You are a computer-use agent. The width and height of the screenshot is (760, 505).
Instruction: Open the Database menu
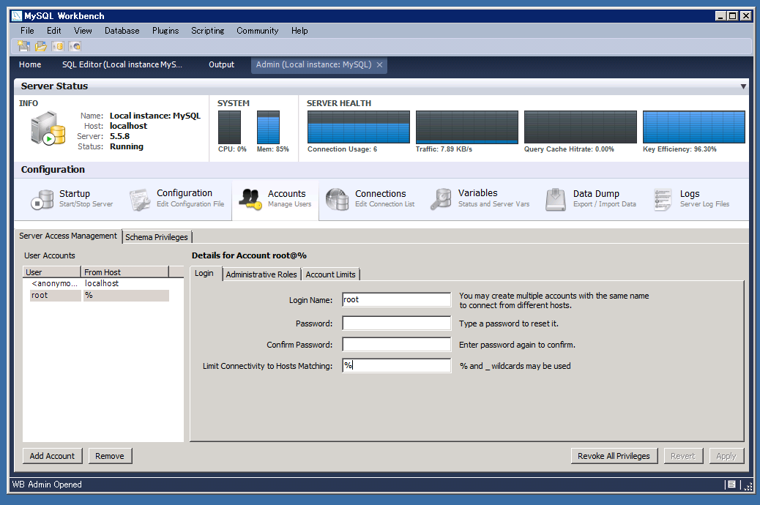pyautogui.click(x=122, y=31)
